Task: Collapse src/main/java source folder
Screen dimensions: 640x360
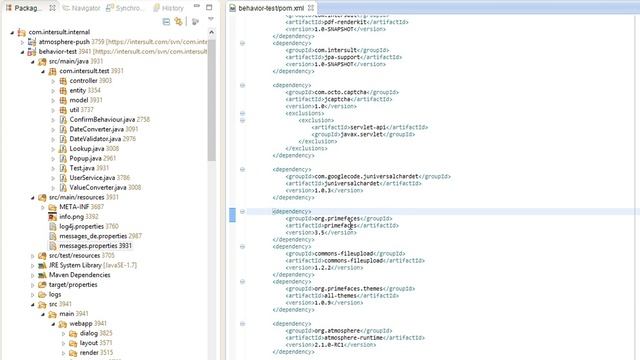Action: pos(33,62)
